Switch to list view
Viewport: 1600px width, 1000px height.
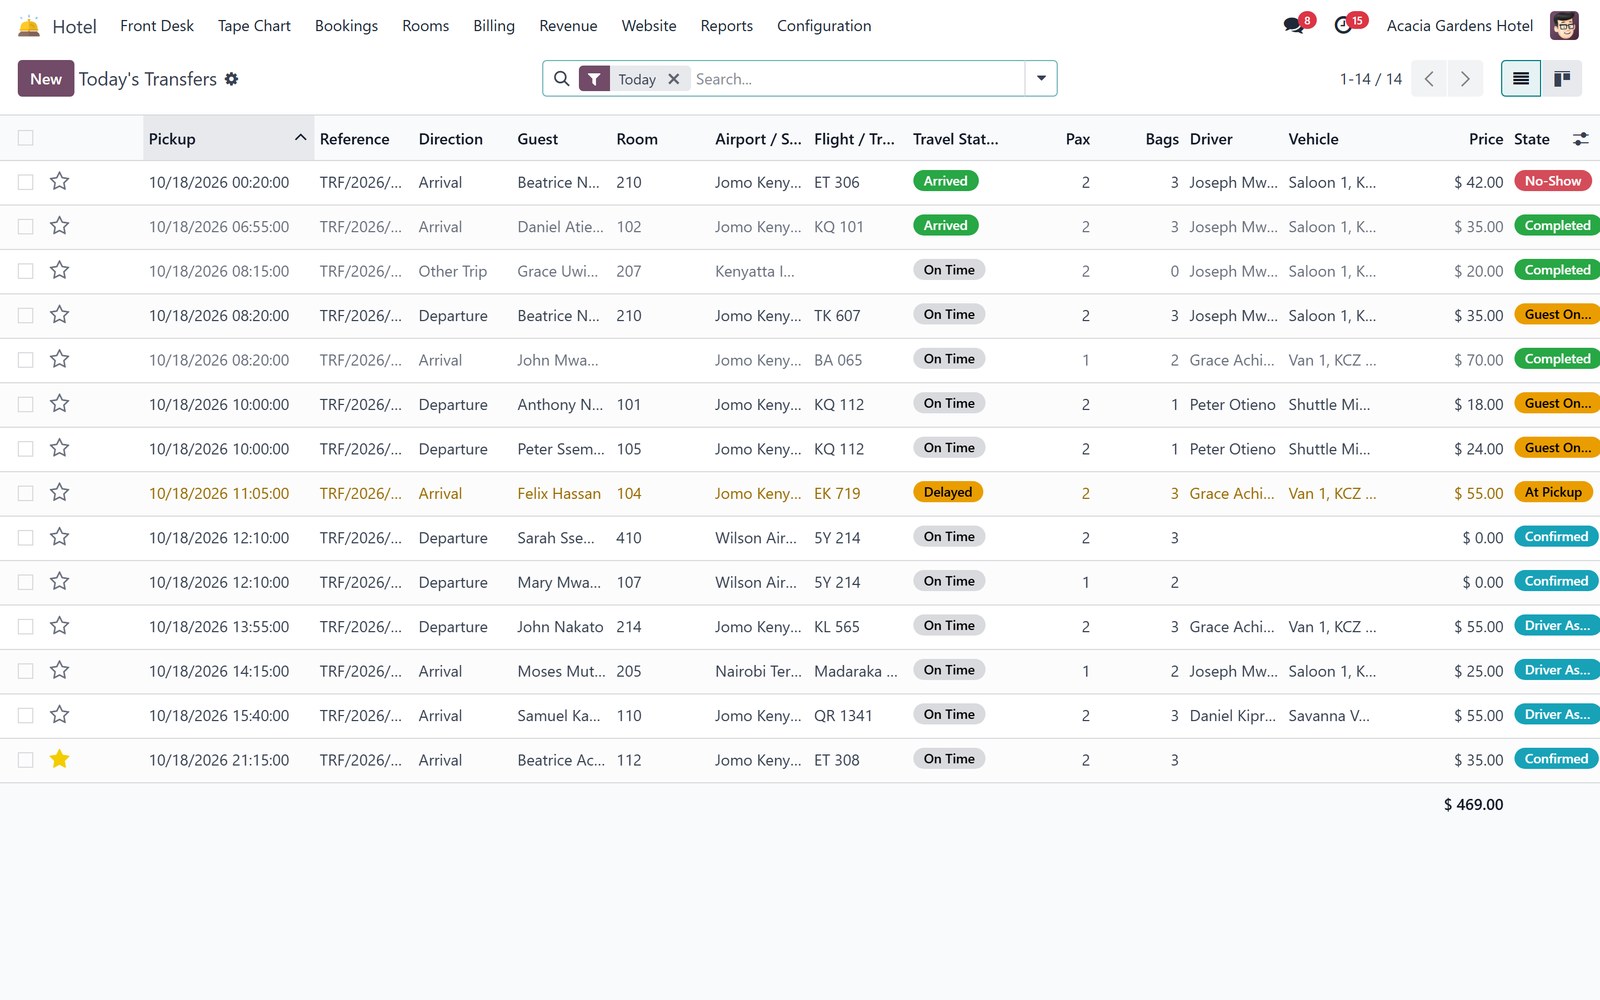tap(1521, 79)
